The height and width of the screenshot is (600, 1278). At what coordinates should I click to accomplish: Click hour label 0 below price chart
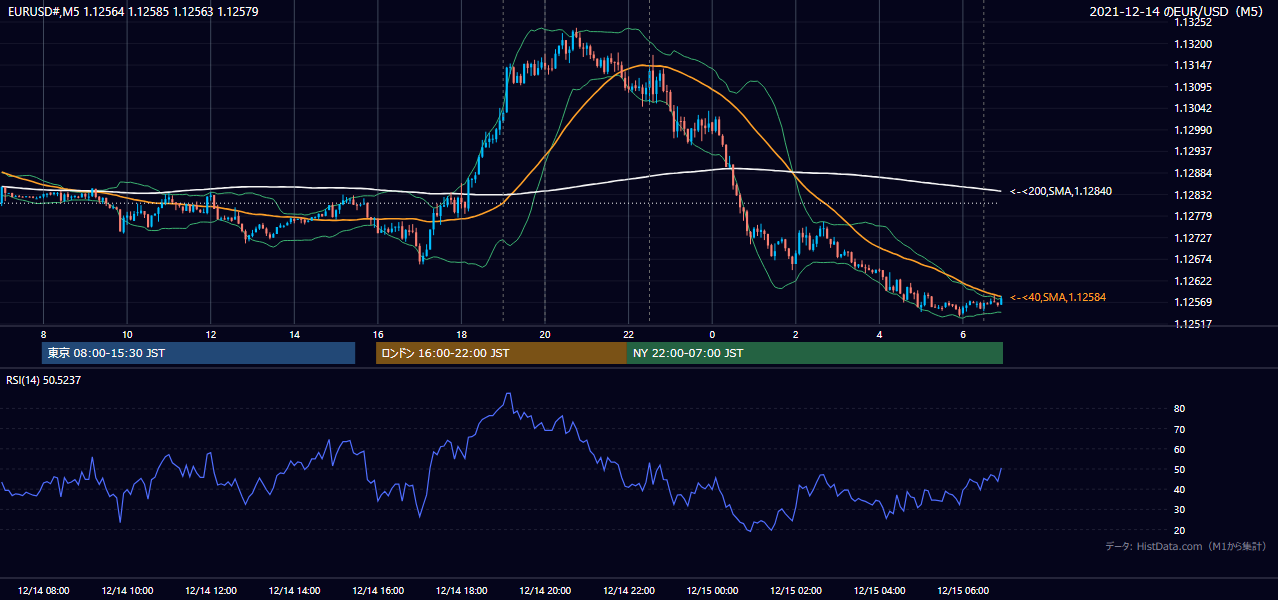coord(712,334)
